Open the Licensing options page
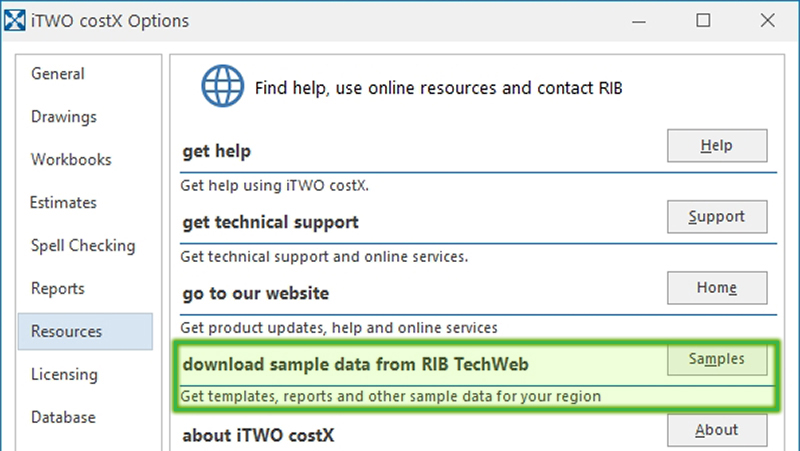Image resolution: width=800 pixels, height=451 pixels. pos(64,374)
